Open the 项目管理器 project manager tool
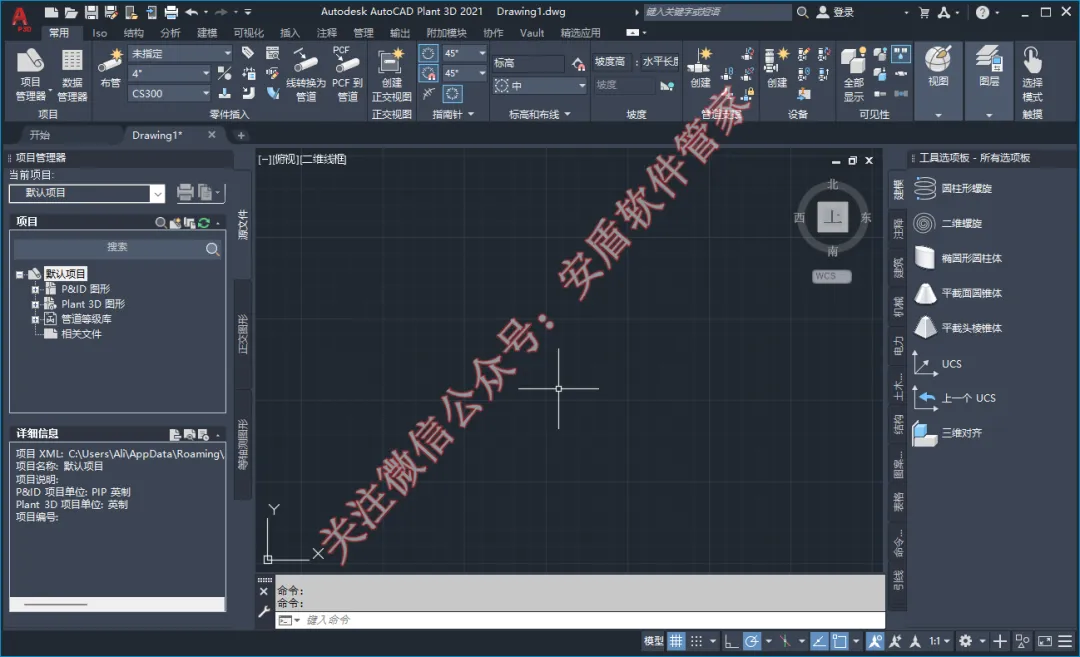The width and height of the screenshot is (1080, 657). coord(30,74)
